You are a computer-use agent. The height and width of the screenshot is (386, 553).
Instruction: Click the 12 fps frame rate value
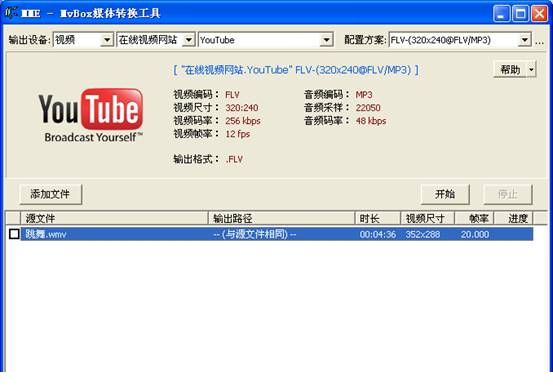(x=238, y=134)
